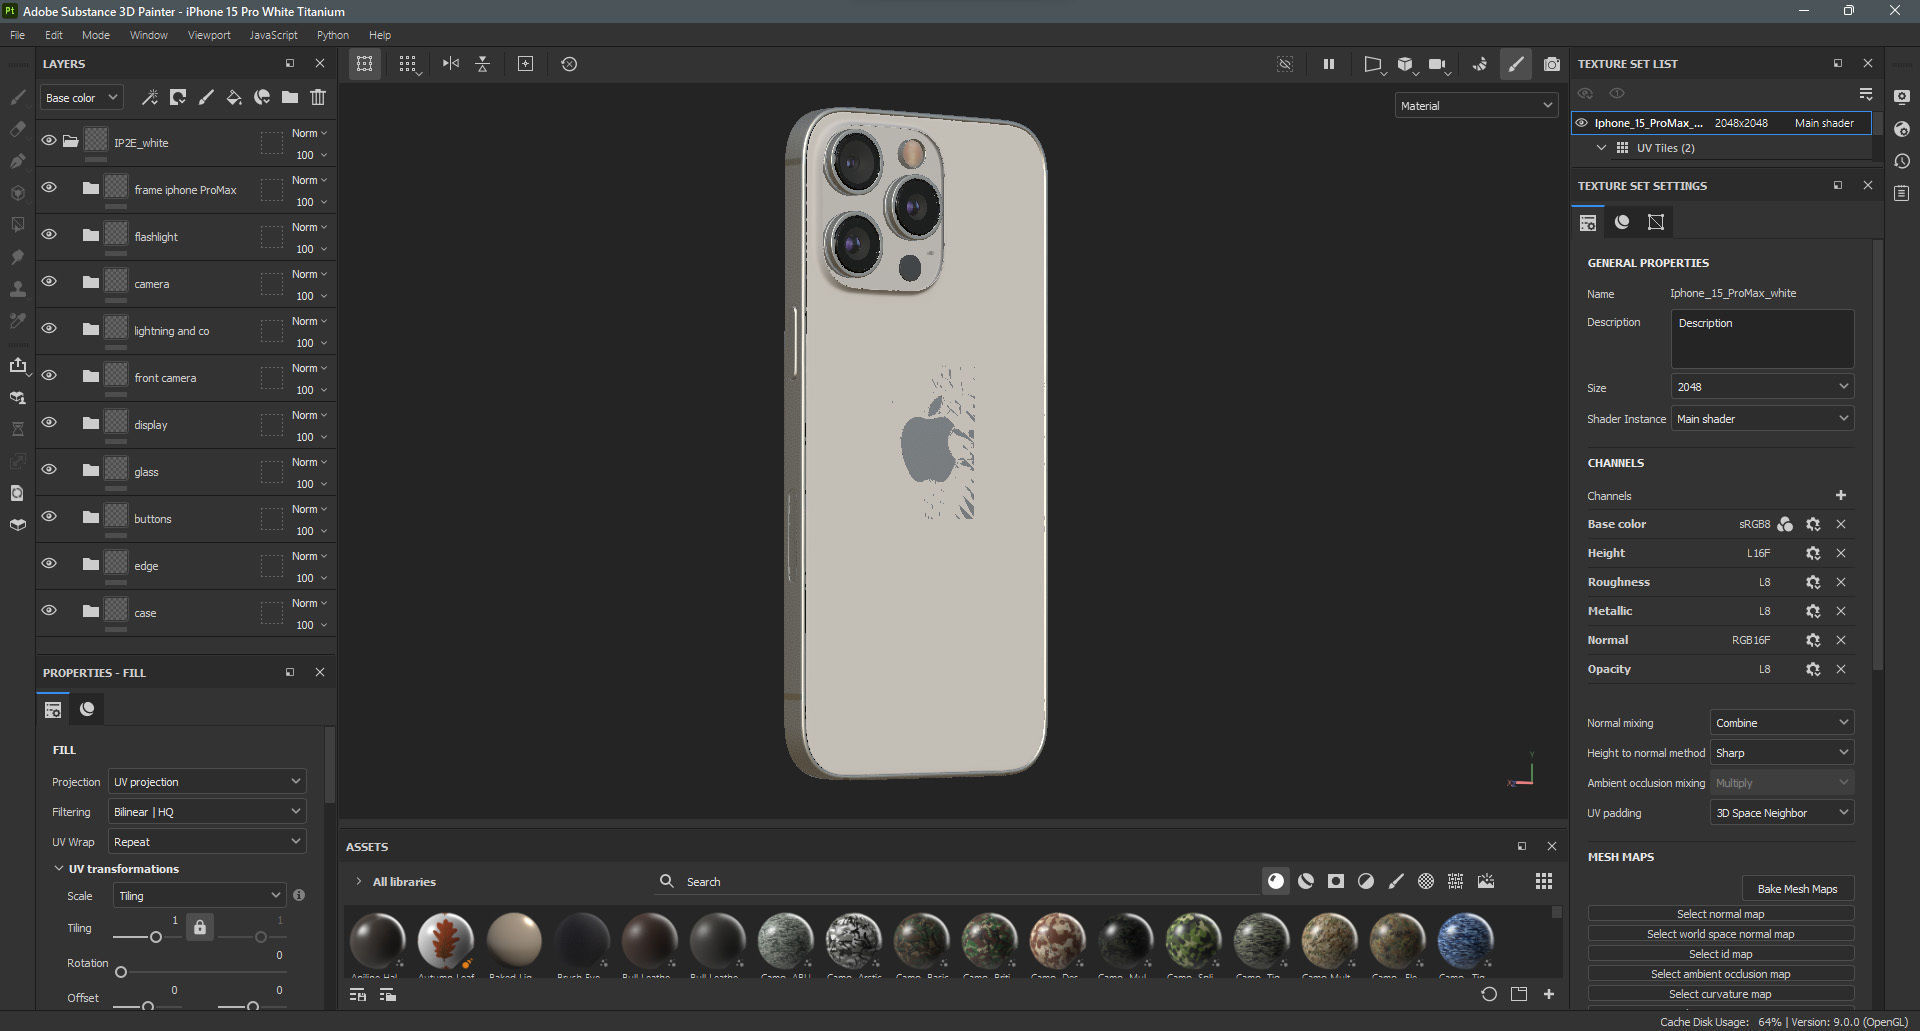1920x1031 pixels.
Task: Filter assets by smart materials icon
Action: click(1306, 881)
